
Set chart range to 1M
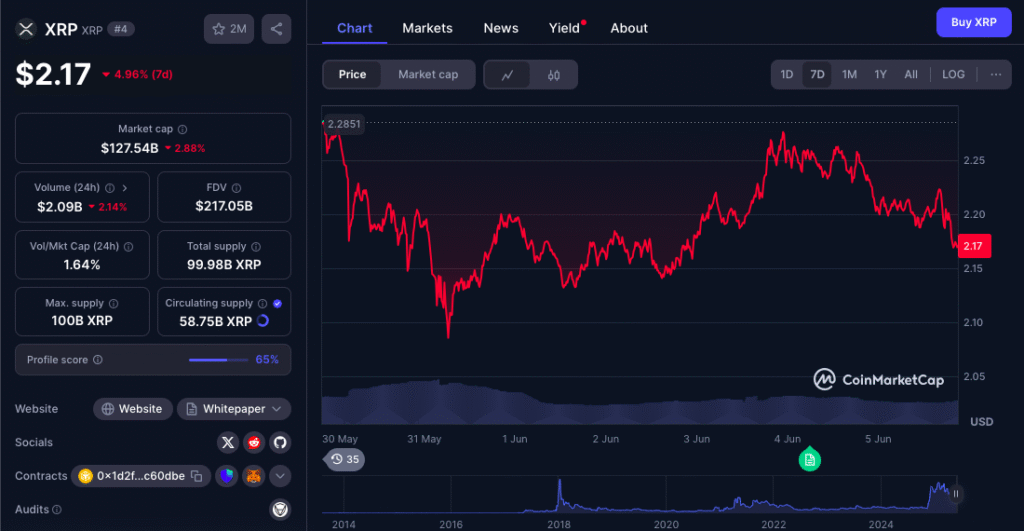849,74
